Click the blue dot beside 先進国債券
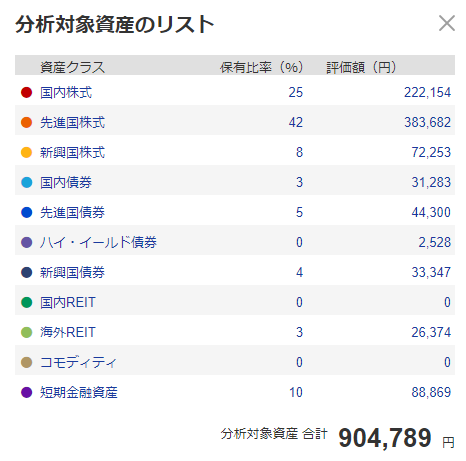This screenshot has width=466, height=461. [x=26, y=212]
